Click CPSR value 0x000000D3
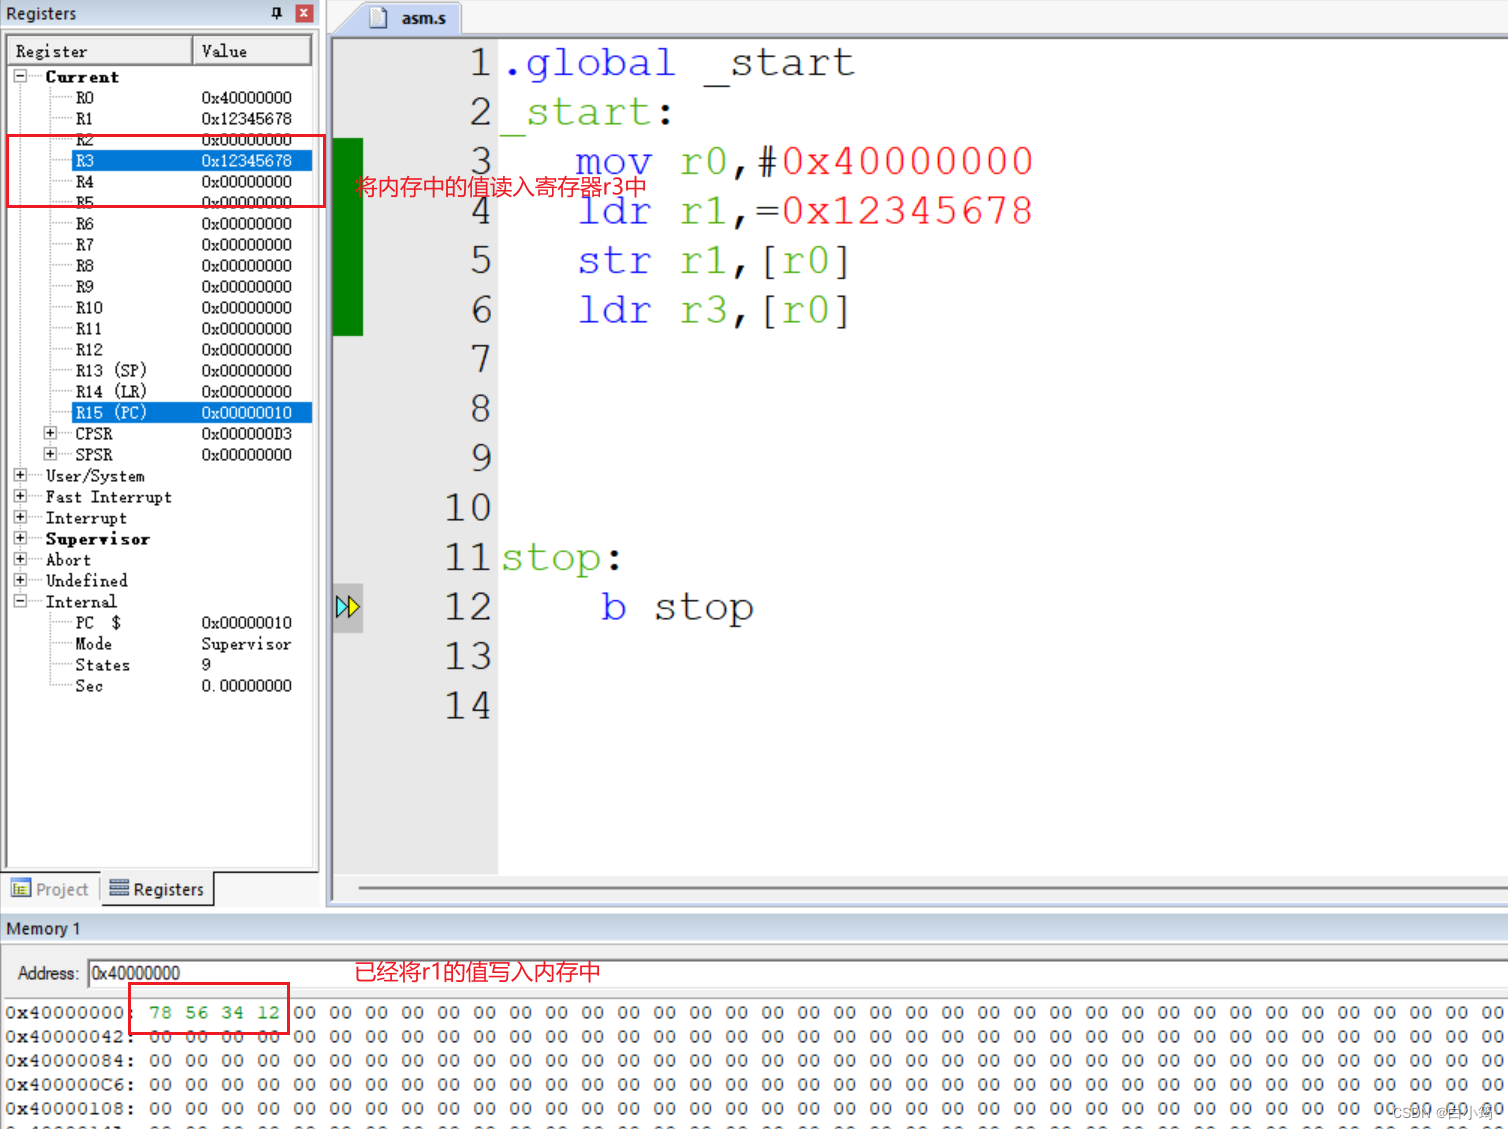The height and width of the screenshot is (1129, 1508). pyautogui.click(x=247, y=434)
